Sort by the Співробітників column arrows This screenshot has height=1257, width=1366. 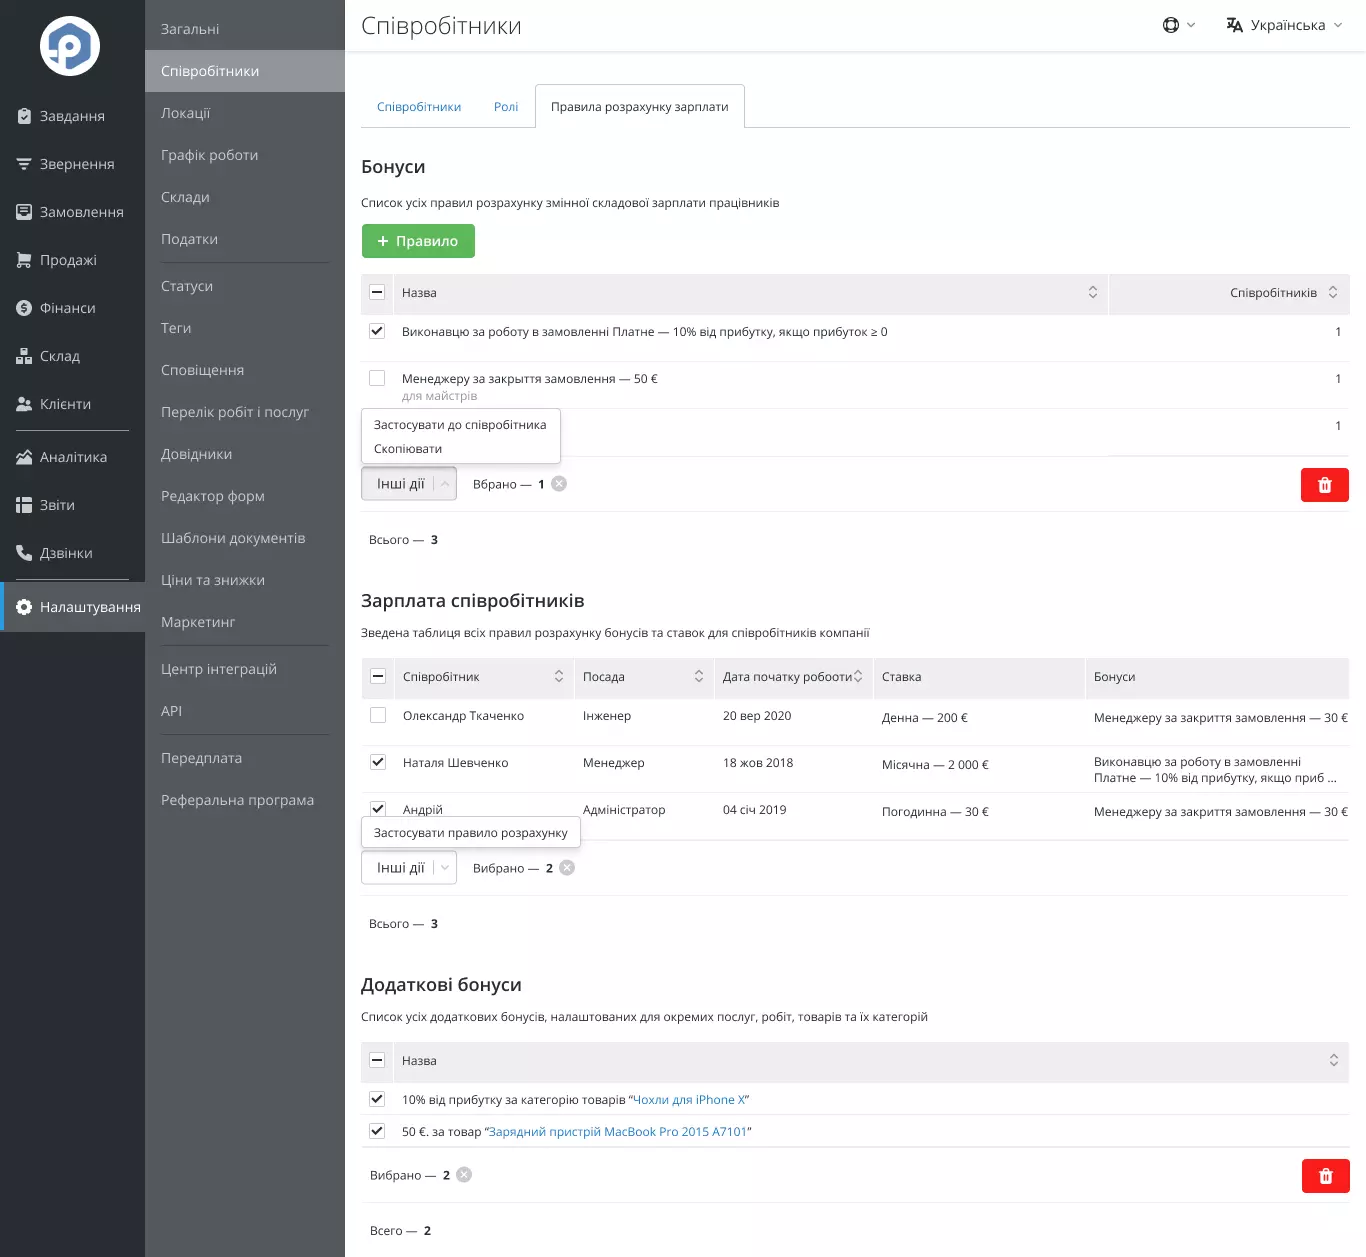(1333, 292)
